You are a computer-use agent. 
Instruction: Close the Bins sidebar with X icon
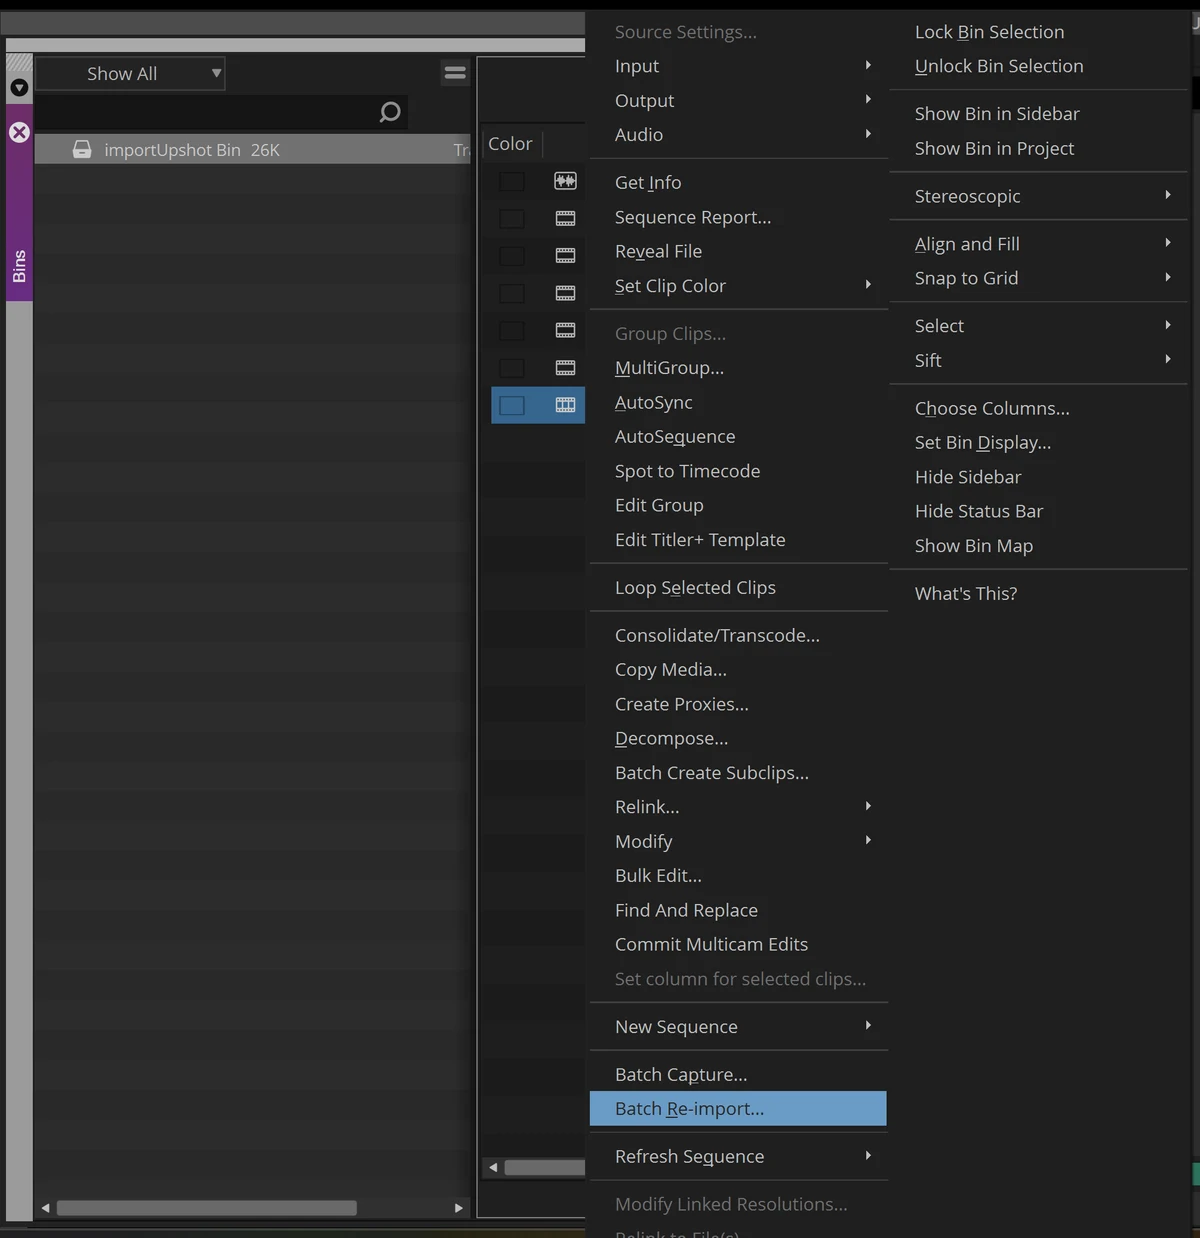tap(19, 132)
